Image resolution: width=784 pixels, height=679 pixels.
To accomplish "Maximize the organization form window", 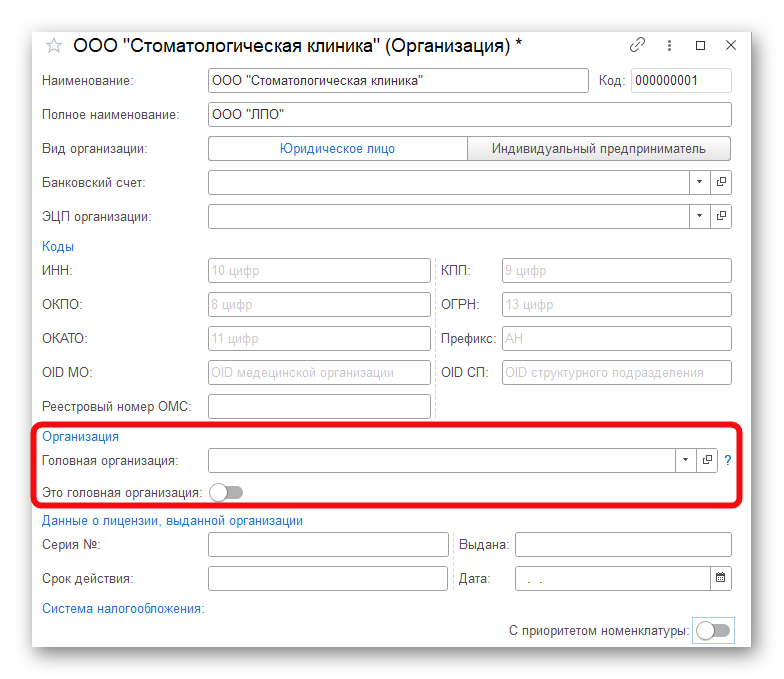I will [x=700, y=46].
